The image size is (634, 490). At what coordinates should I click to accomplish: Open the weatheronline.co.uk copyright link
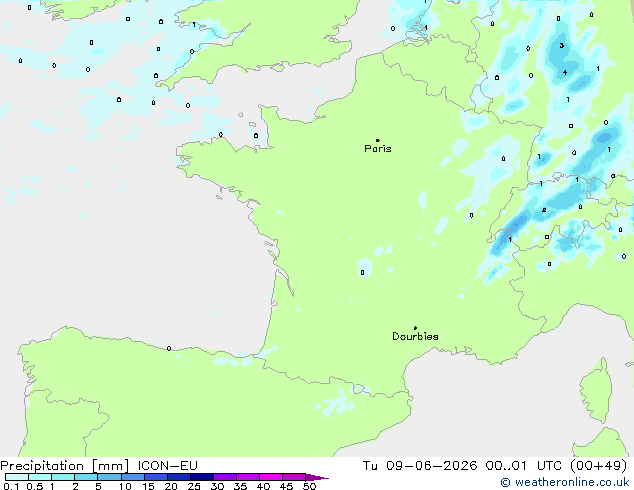[564, 482]
